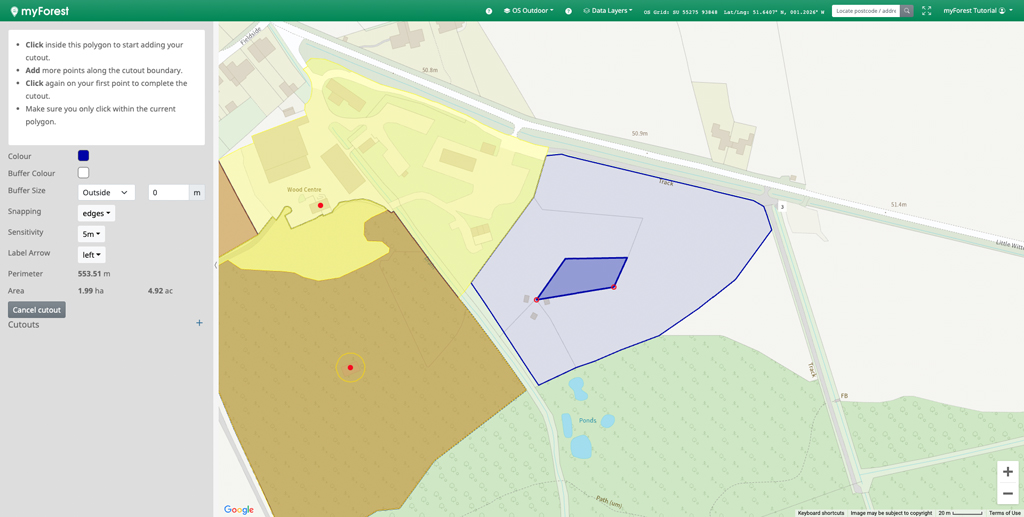Screen dimensions: 1024x517
Task: Open the OS Outdoor basemap menu
Action: [x=529, y=11]
